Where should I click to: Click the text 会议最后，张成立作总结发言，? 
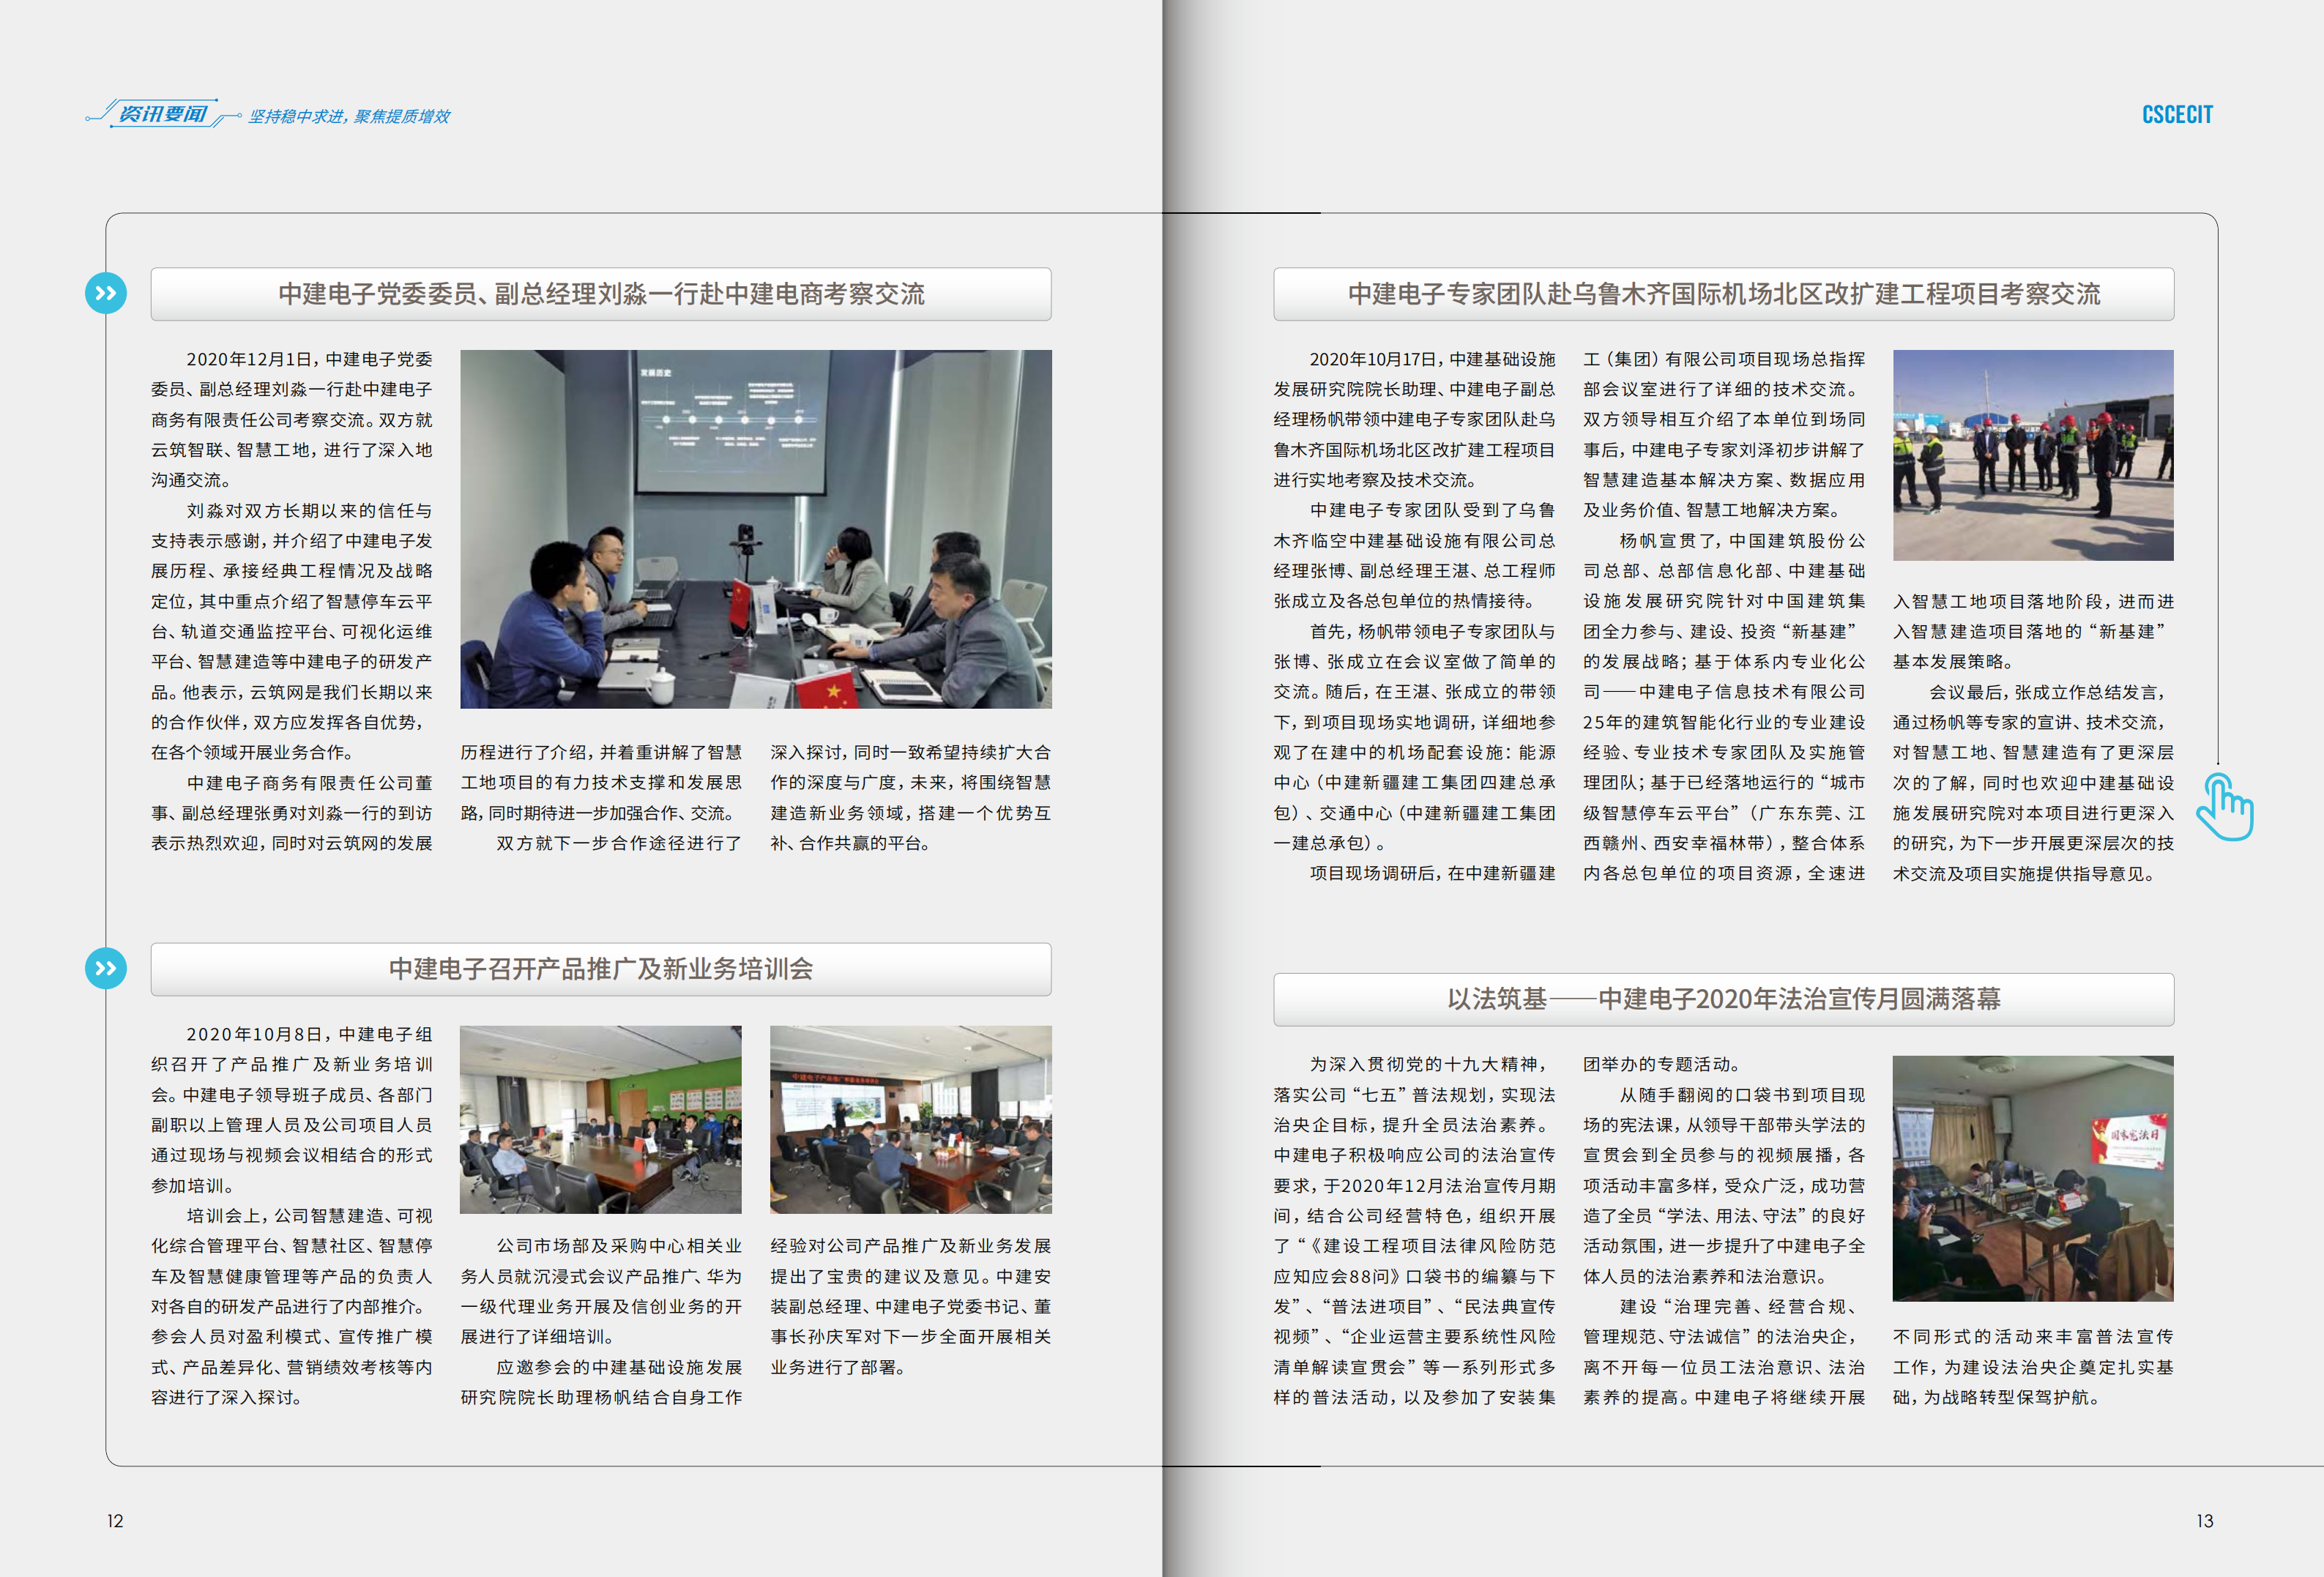(2049, 692)
